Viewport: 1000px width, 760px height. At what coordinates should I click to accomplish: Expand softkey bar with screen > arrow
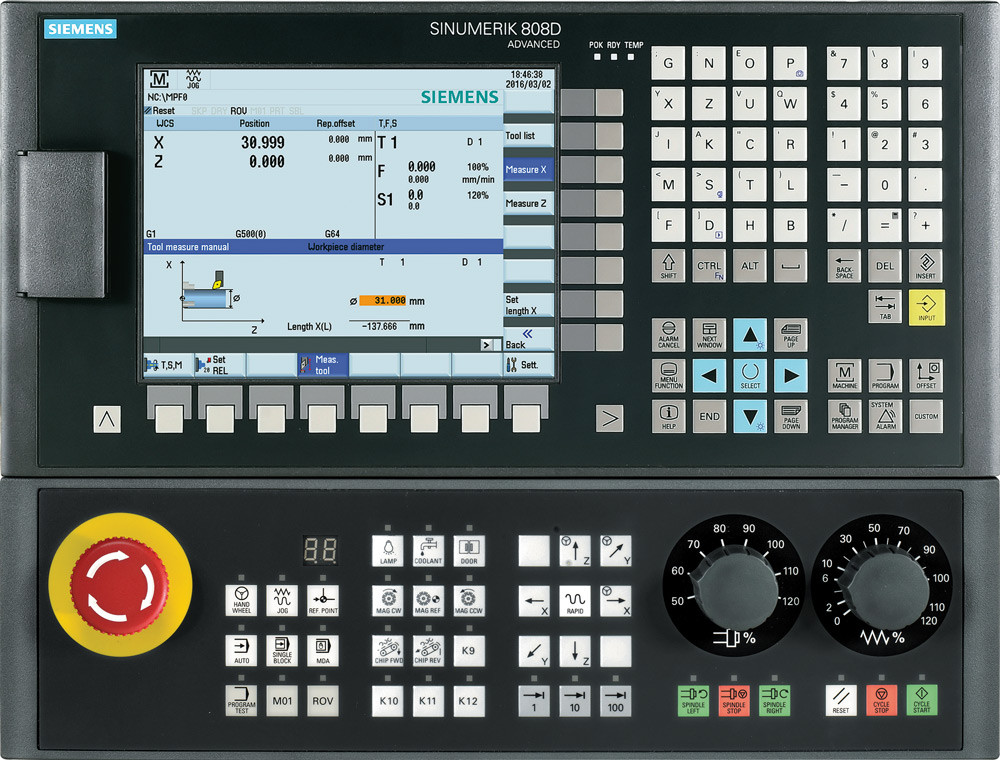(487, 344)
